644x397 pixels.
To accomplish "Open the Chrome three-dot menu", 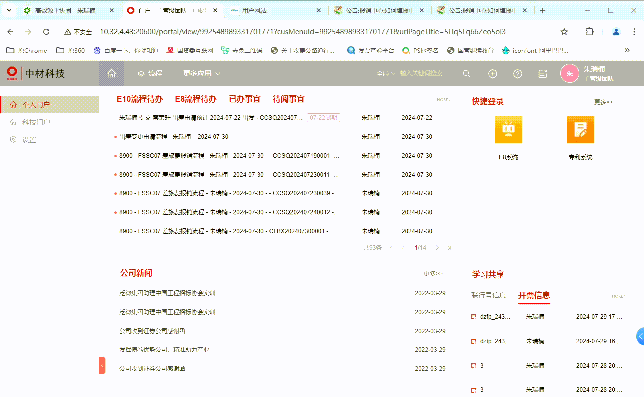I will click(635, 32).
